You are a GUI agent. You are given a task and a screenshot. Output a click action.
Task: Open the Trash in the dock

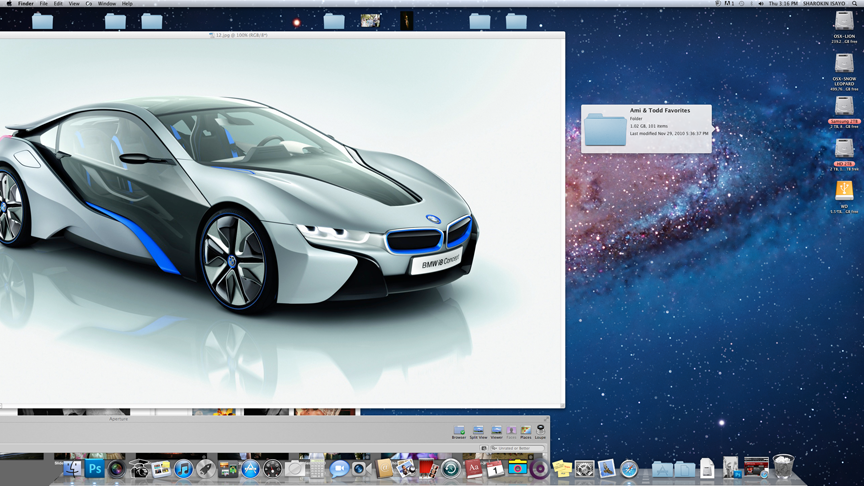[783, 467]
